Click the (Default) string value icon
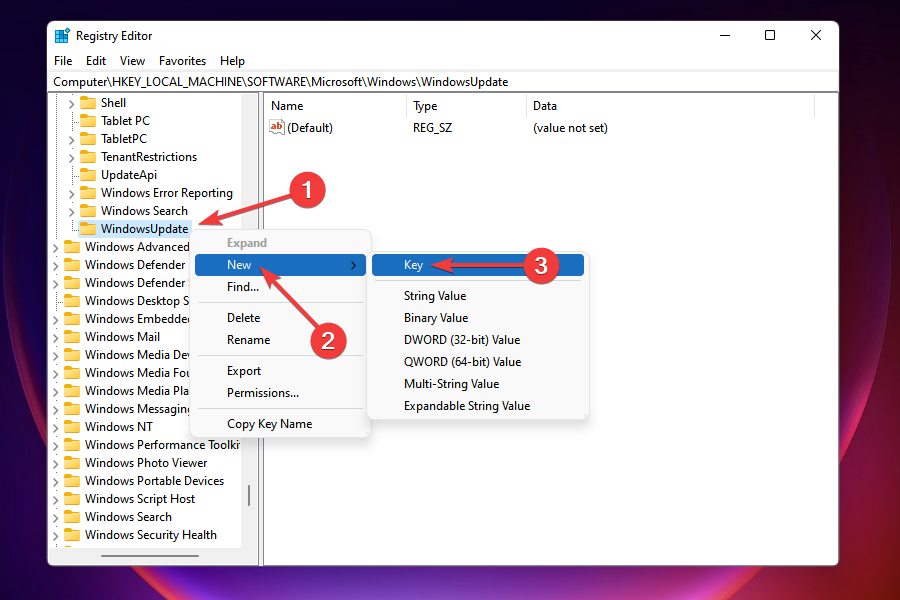The image size is (900, 600). [x=277, y=127]
